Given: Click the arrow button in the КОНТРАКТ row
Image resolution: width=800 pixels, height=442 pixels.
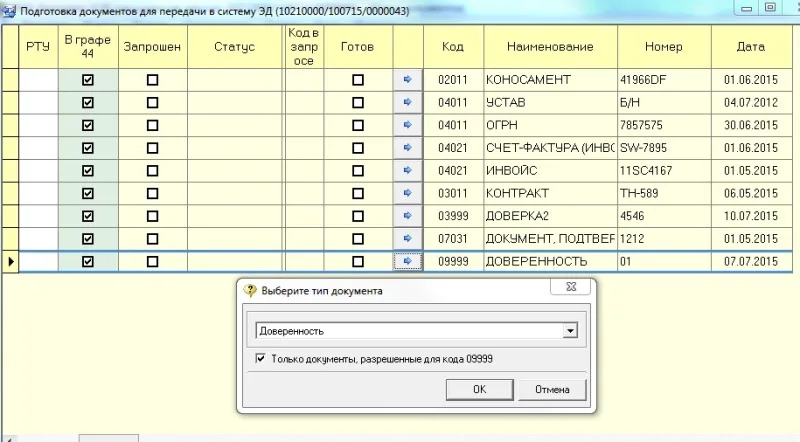Looking at the screenshot, I should point(408,193).
